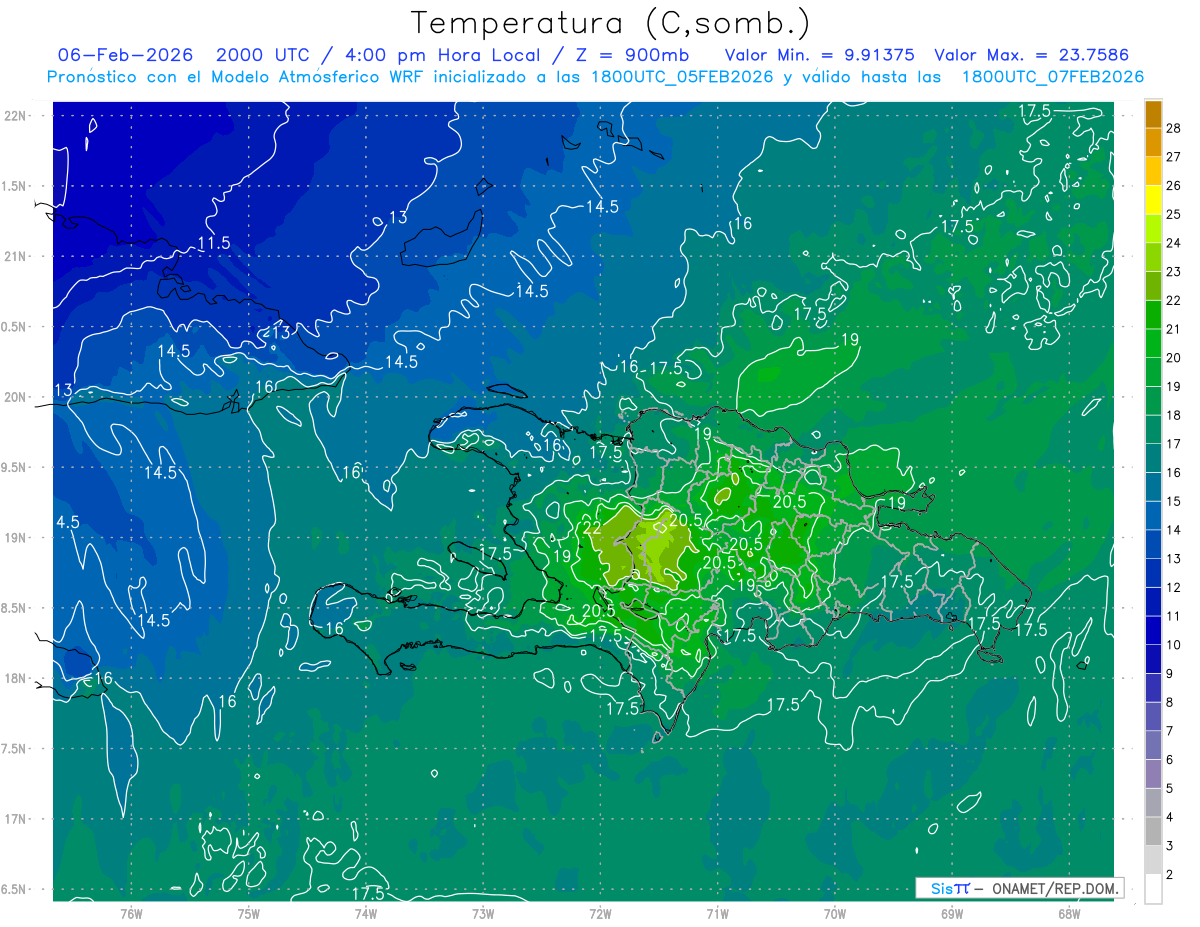Click color scale tick label "5"
Image resolution: width=1200 pixels, height=927 pixels.
[x=1170, y=789]
